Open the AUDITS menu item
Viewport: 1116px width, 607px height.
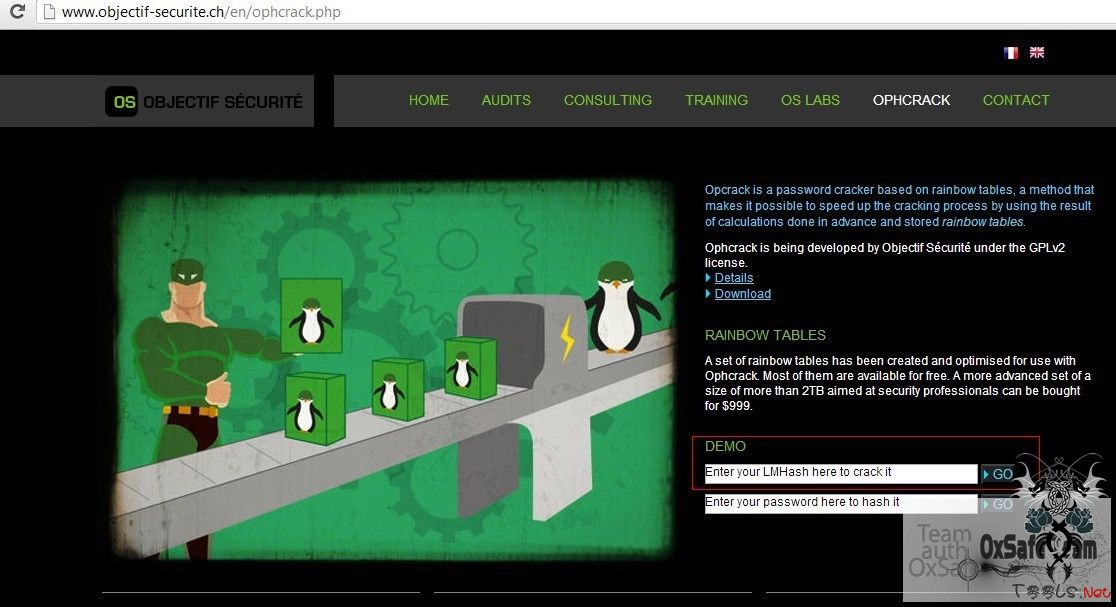[x=506, y=100]
